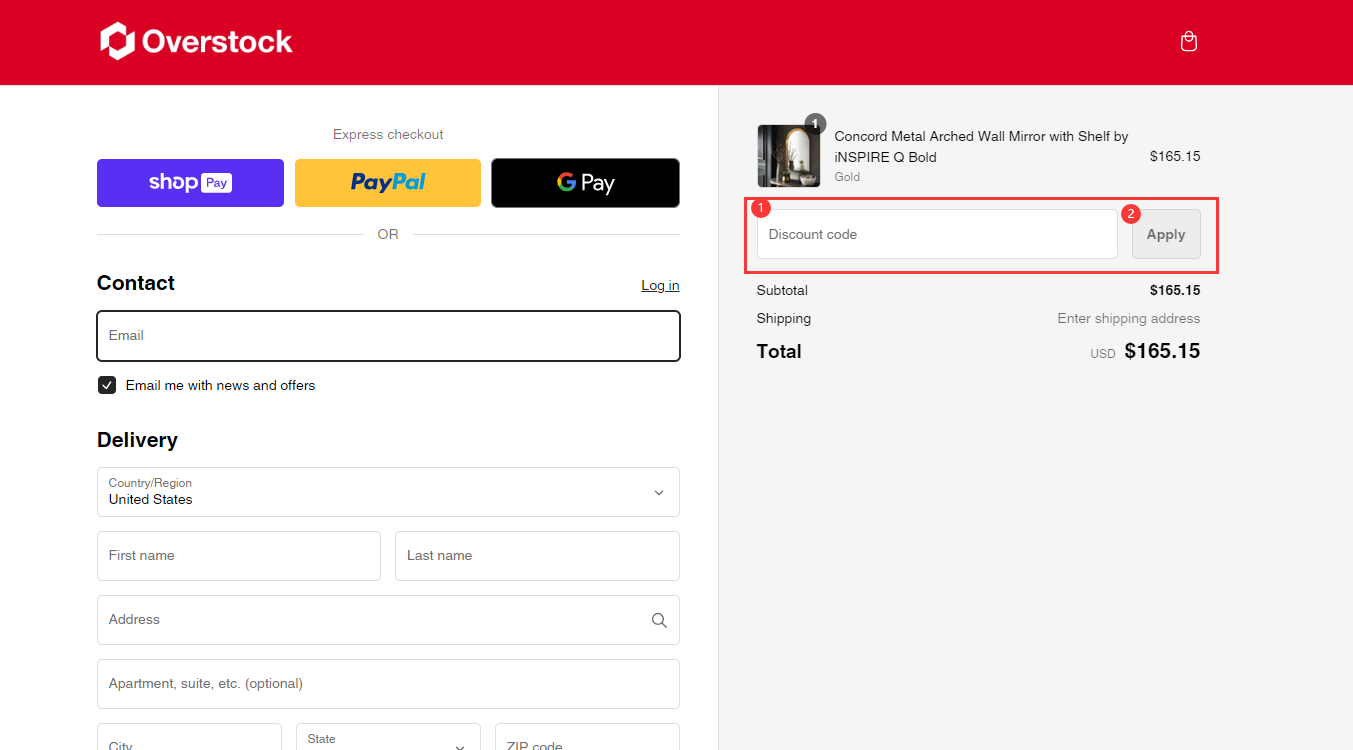Screen dimensions: 1353x750
Task: Pay with Shop Pay express checkout
Action: [190, 183]
